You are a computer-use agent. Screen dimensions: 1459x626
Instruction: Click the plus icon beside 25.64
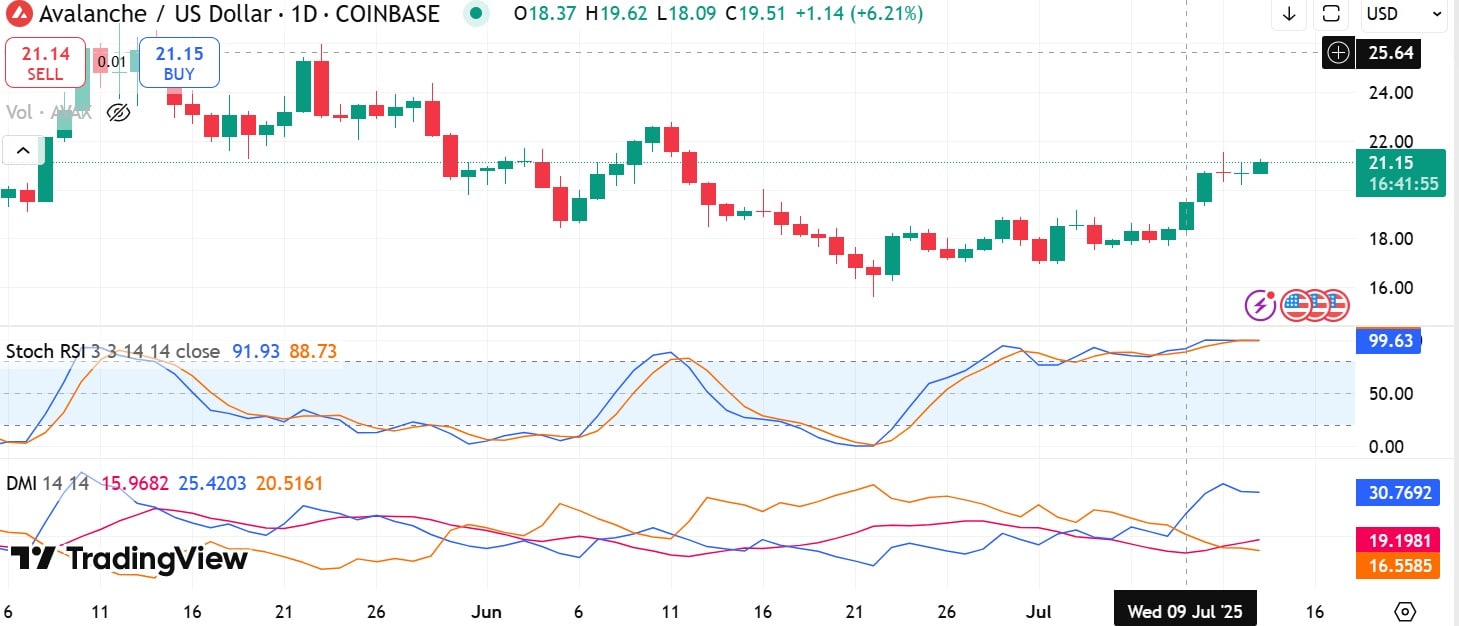point(1338,52)
